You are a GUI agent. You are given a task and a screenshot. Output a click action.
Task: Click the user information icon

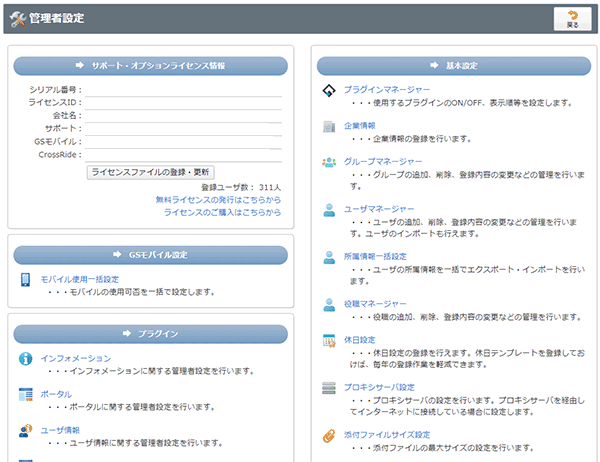(x=26, y=431)
